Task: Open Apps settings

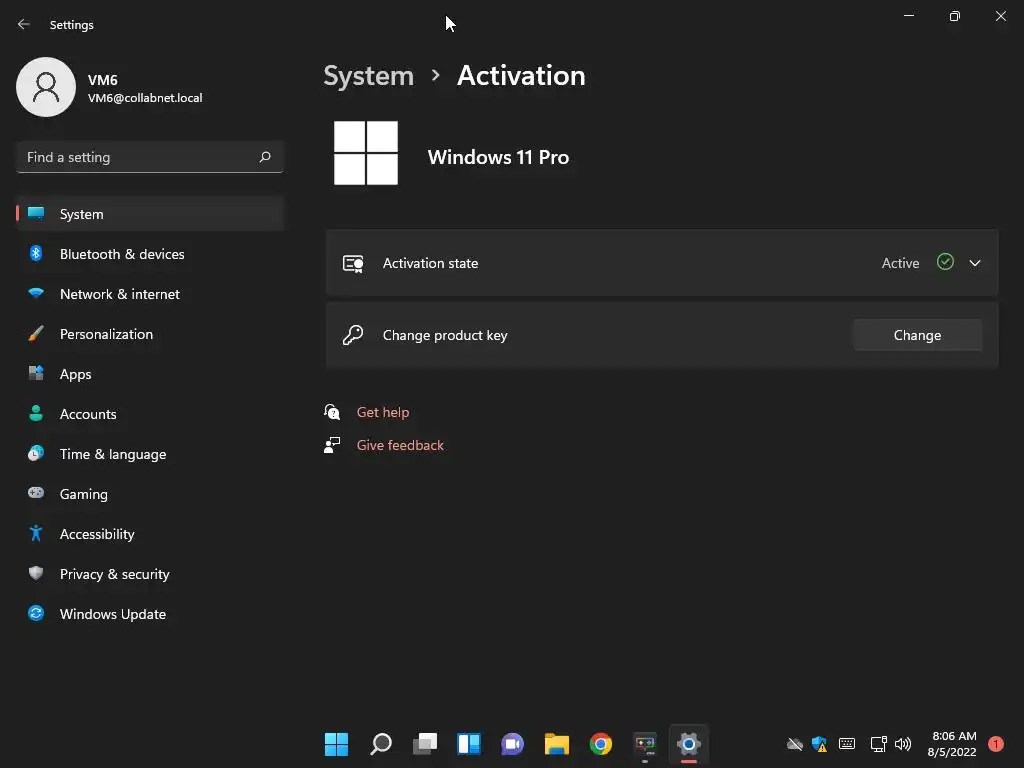Action: click(150, 374)
